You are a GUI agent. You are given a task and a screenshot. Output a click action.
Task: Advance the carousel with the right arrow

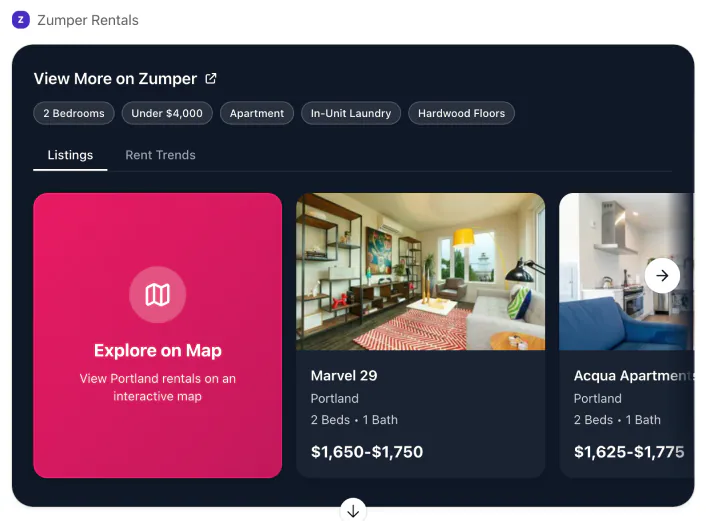662,275
